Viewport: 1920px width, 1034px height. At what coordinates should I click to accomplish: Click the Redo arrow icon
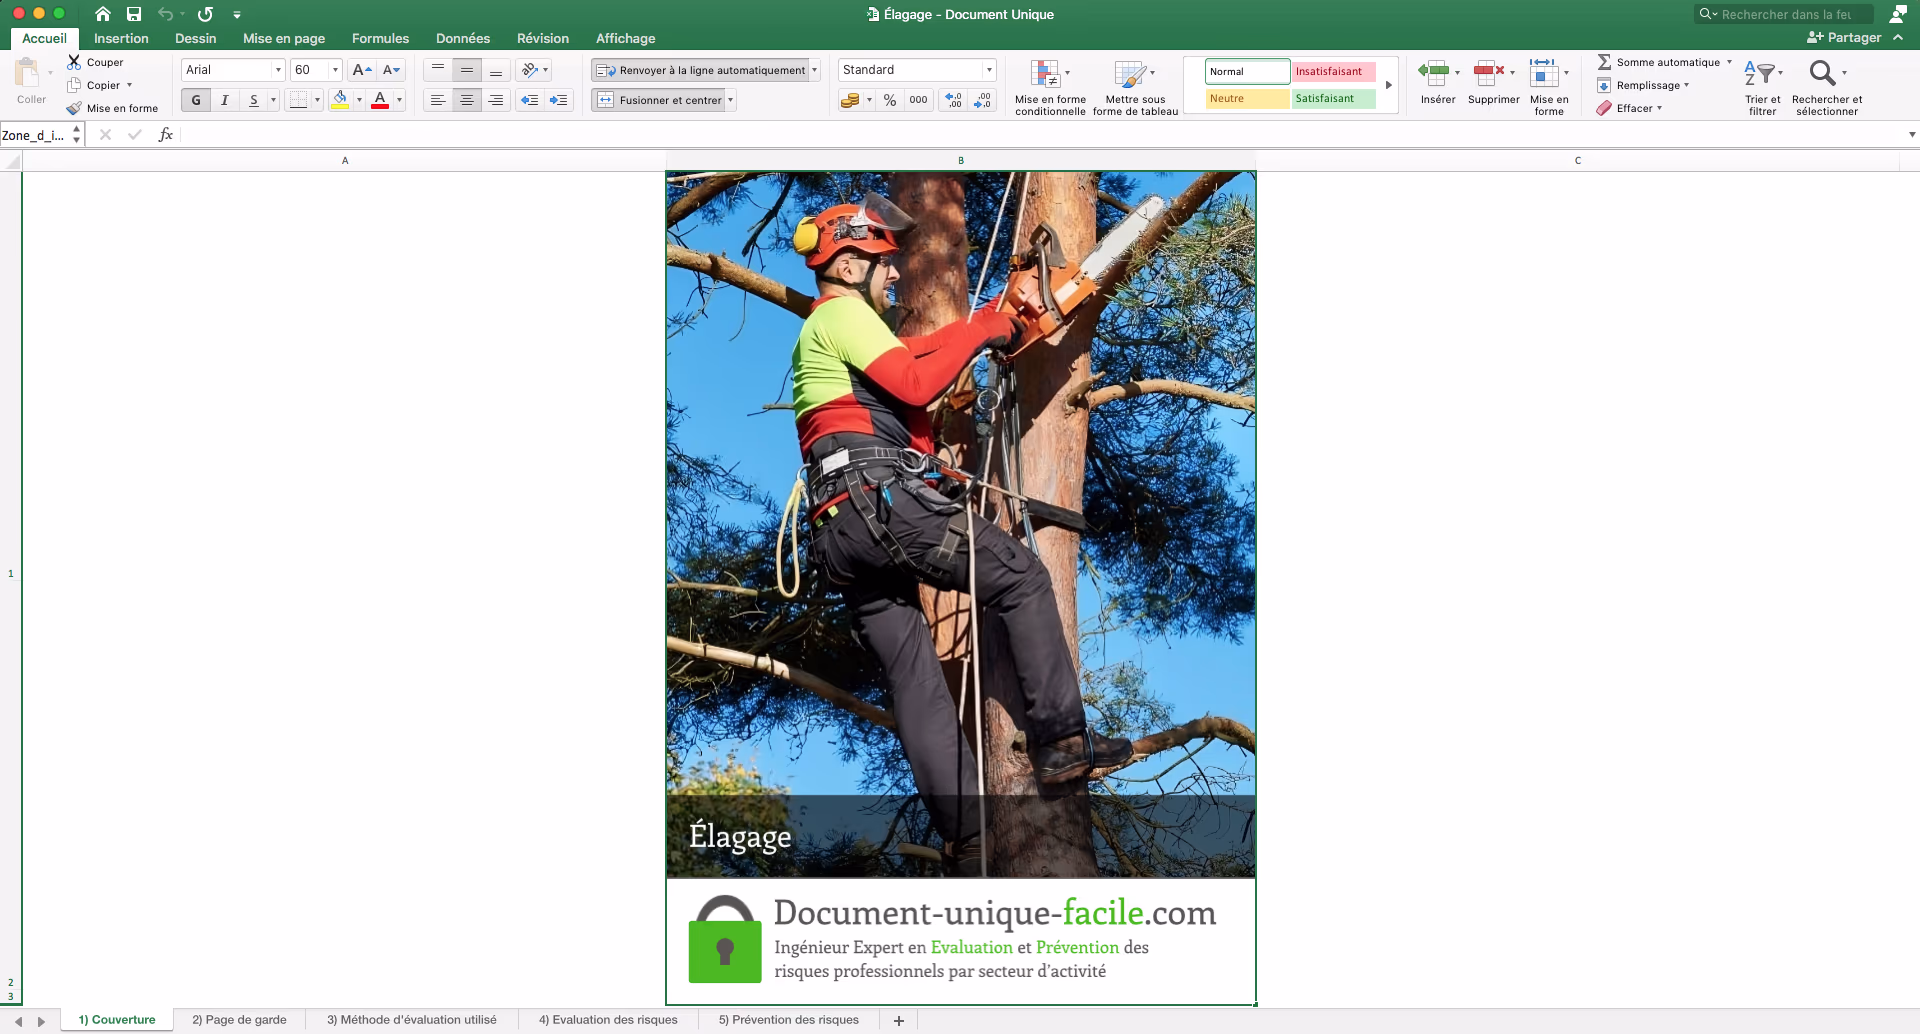205,14
